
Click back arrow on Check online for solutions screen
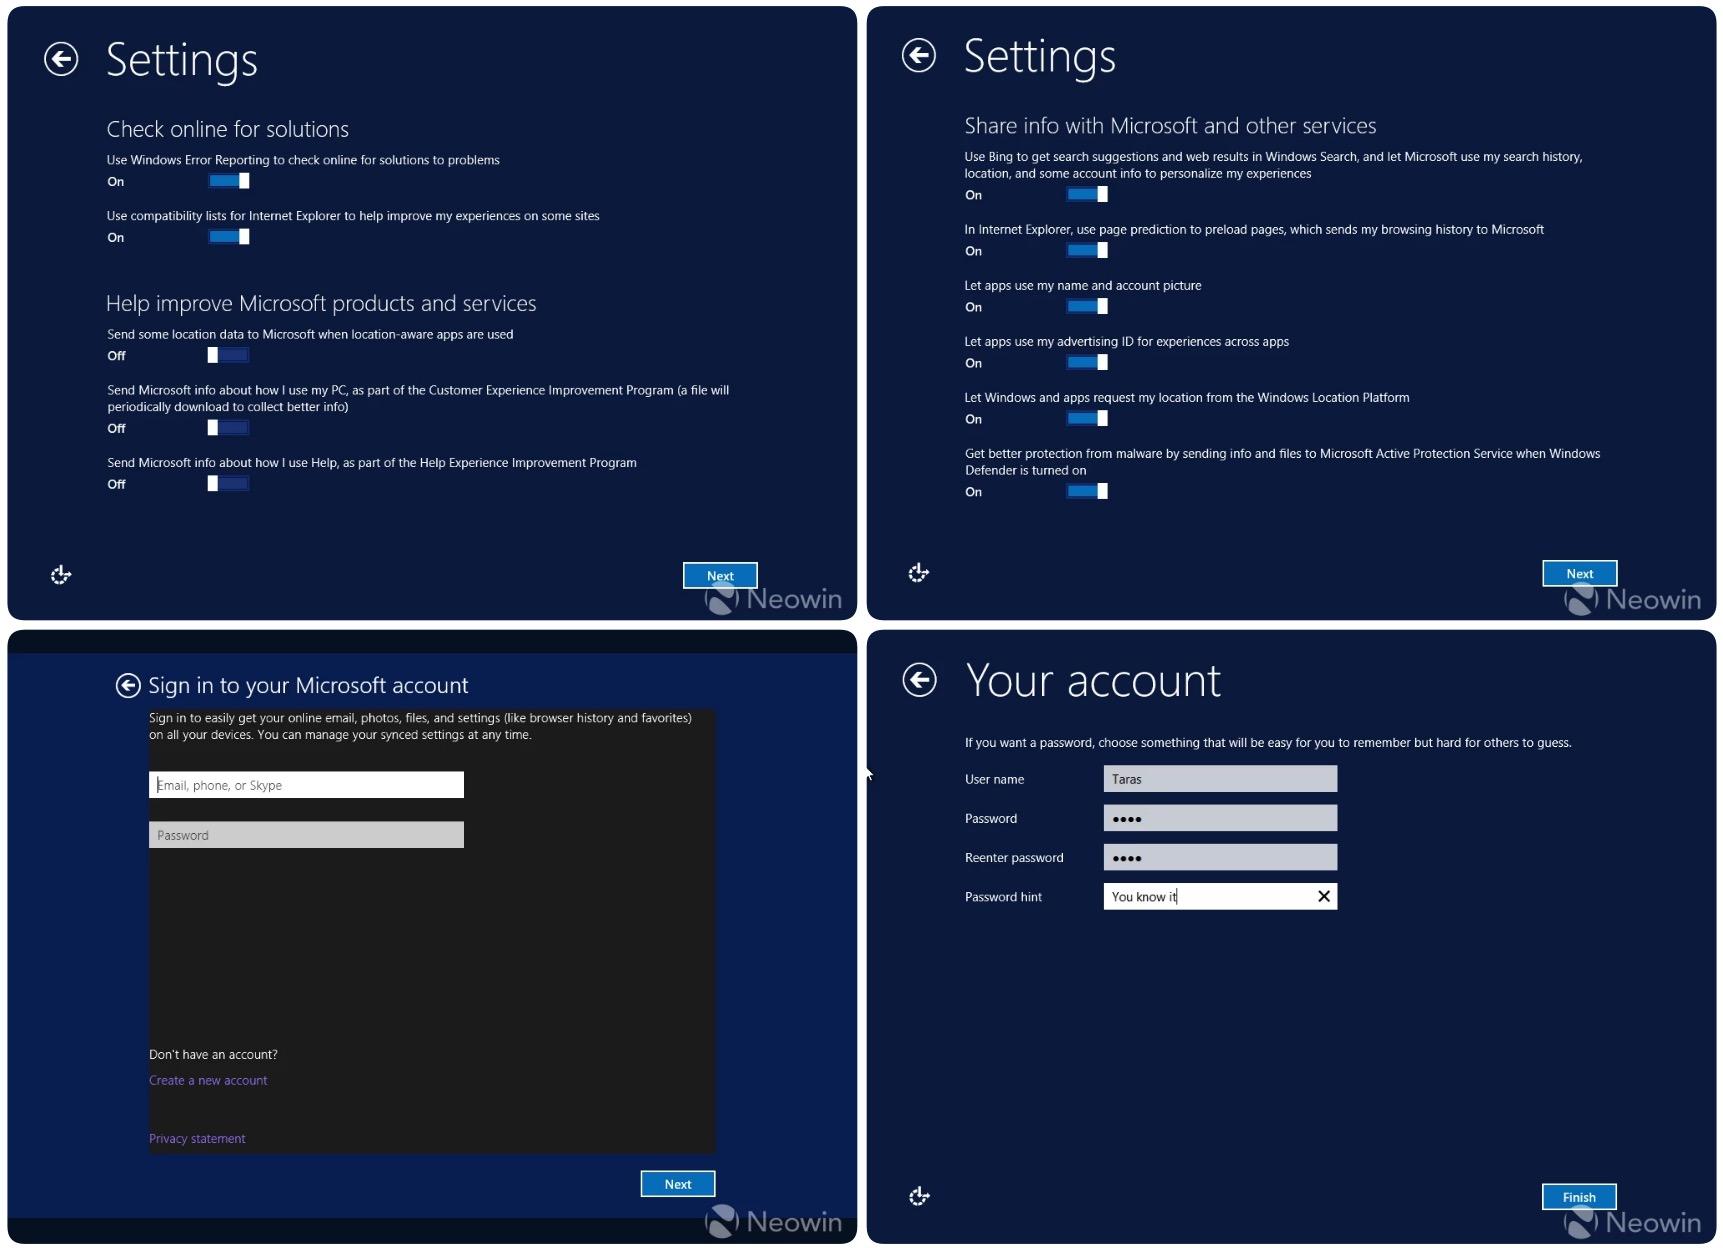pos(61,60)
